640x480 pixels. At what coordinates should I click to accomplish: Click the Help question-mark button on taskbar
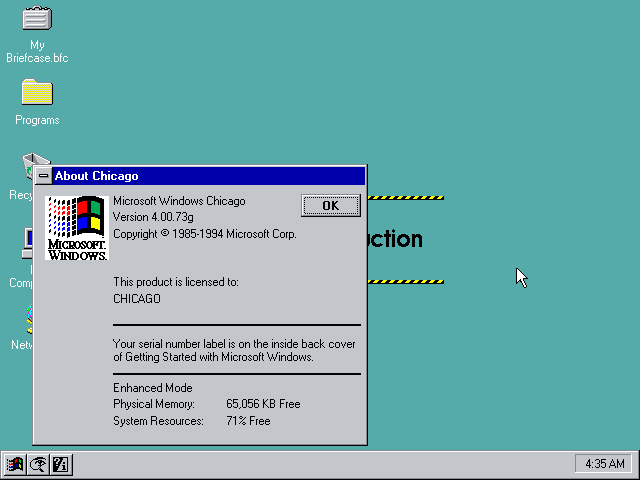click(x=60, y=464)
